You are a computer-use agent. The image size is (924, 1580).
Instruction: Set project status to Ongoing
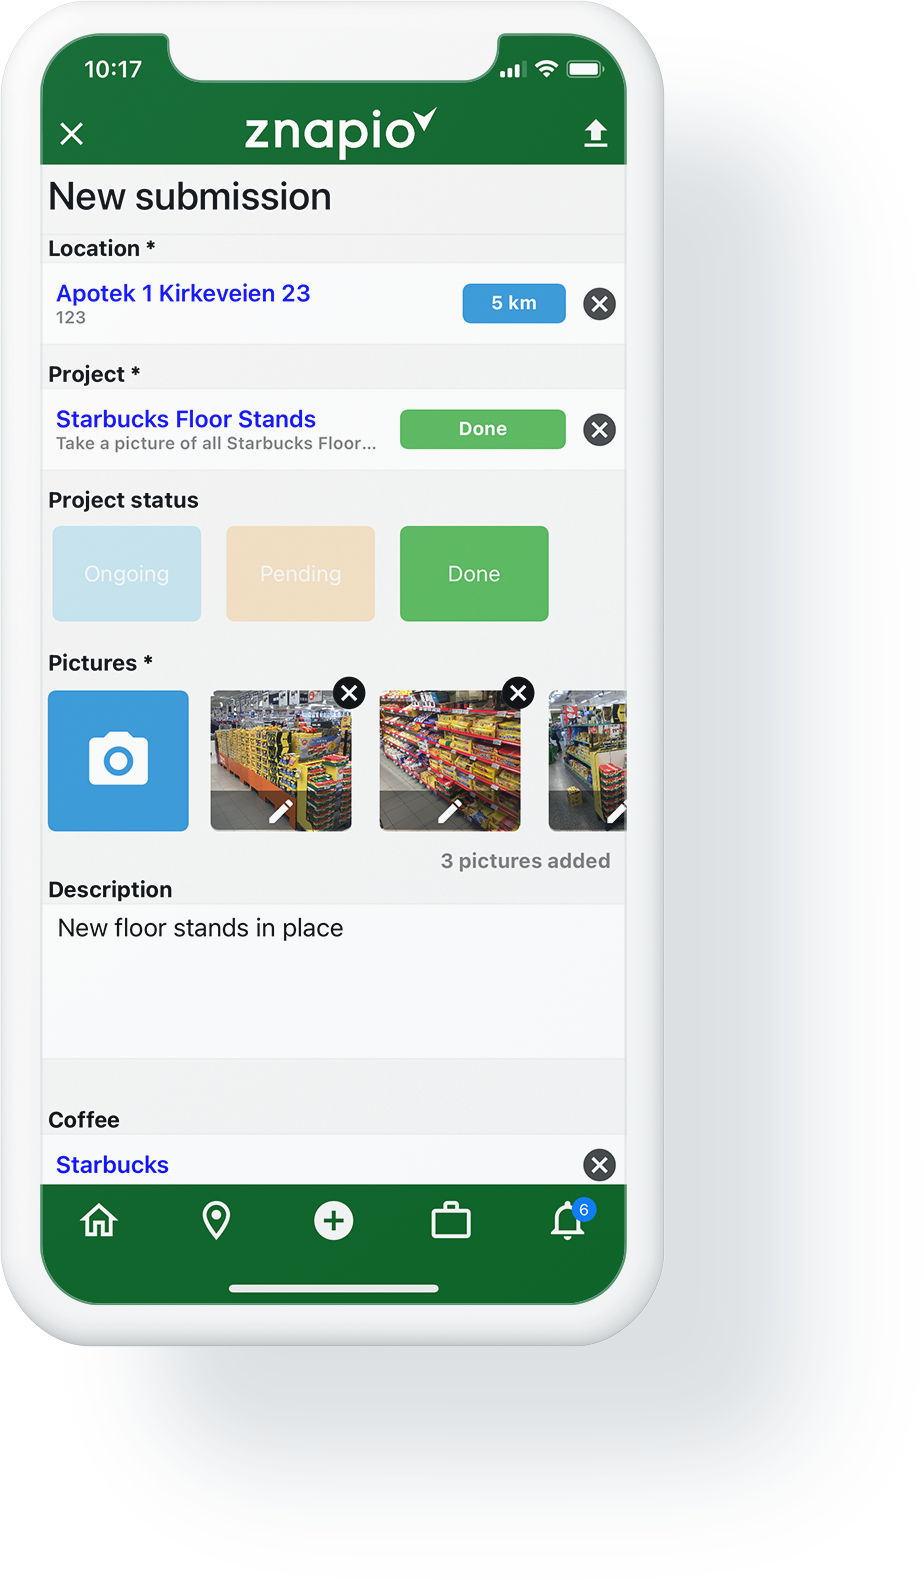click(x=127, y=573)
